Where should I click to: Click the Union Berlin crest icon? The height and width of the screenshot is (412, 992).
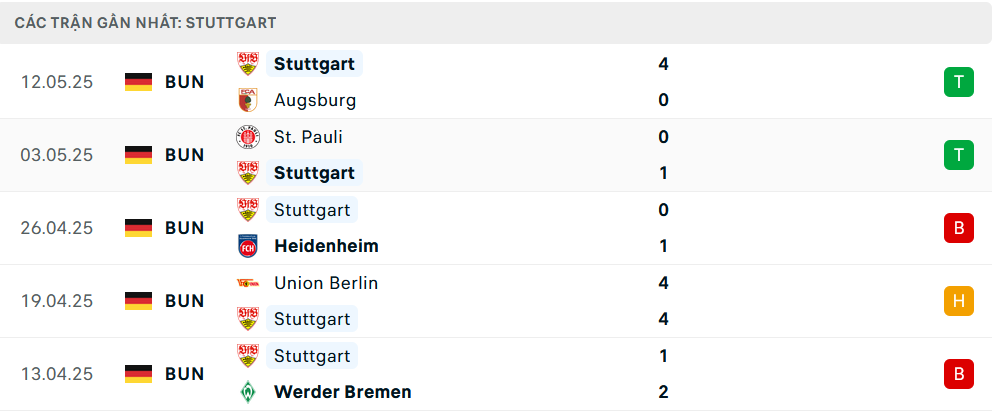click(248, 283)
